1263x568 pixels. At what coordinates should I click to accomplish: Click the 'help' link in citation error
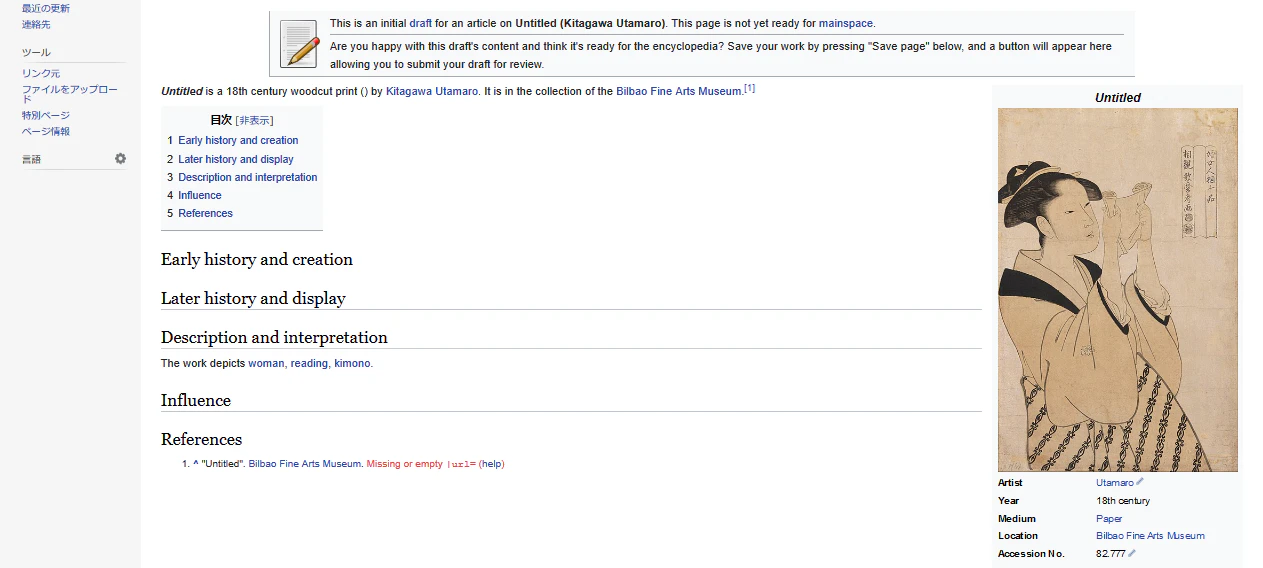pos(493,464)
